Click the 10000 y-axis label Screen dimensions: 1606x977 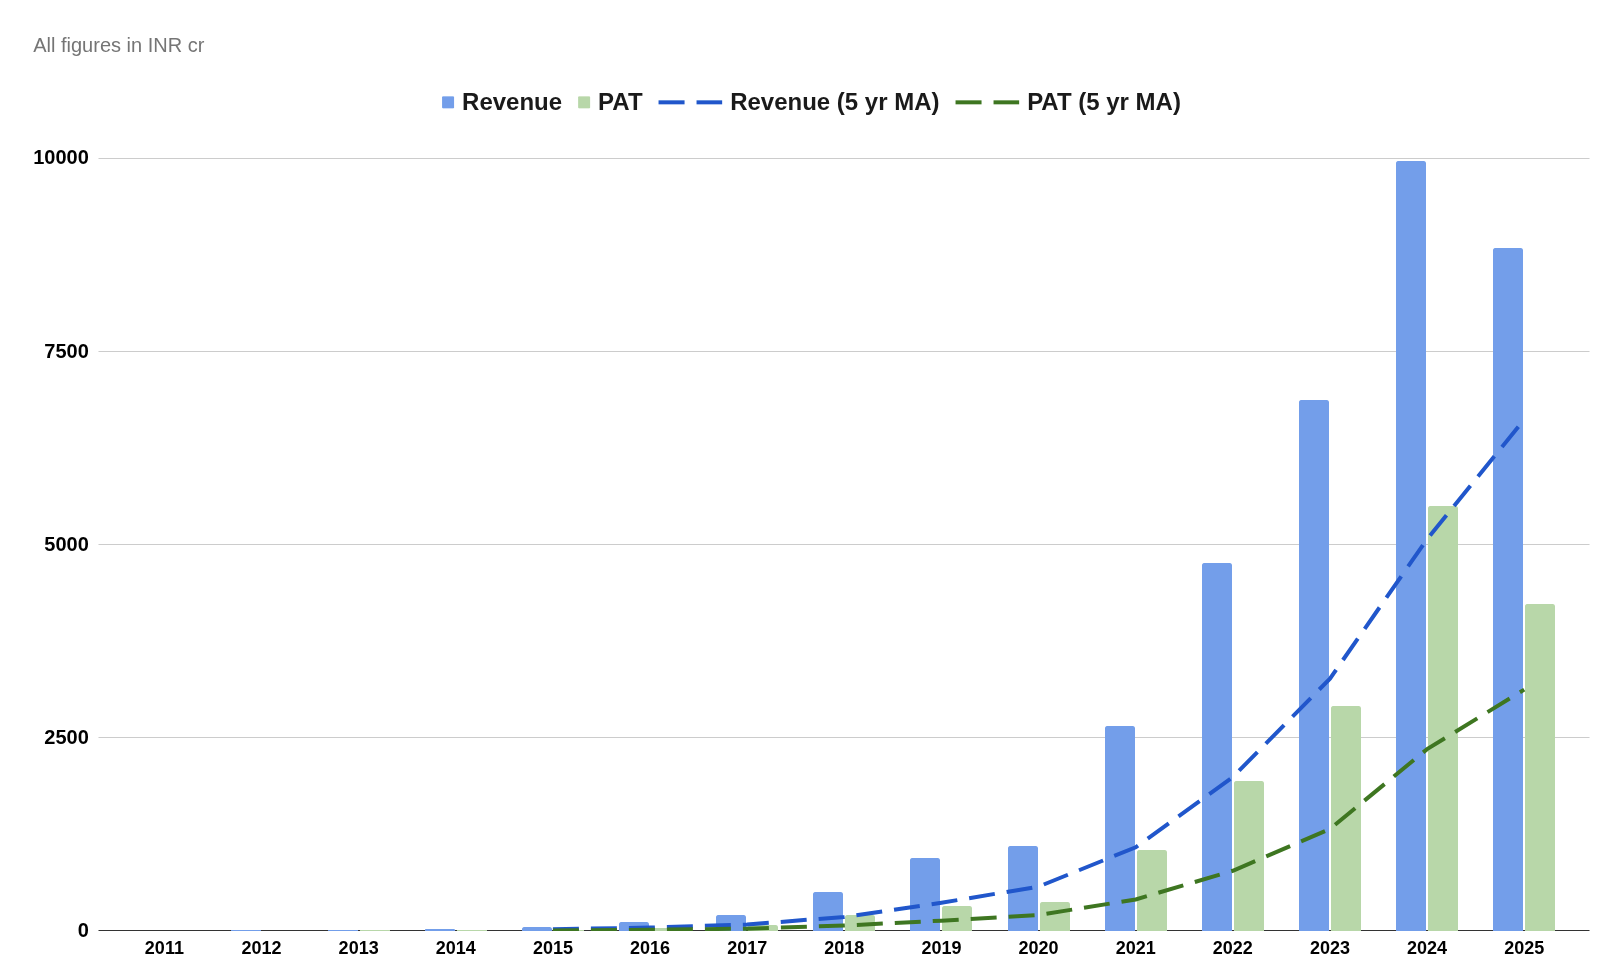point(61,157)
